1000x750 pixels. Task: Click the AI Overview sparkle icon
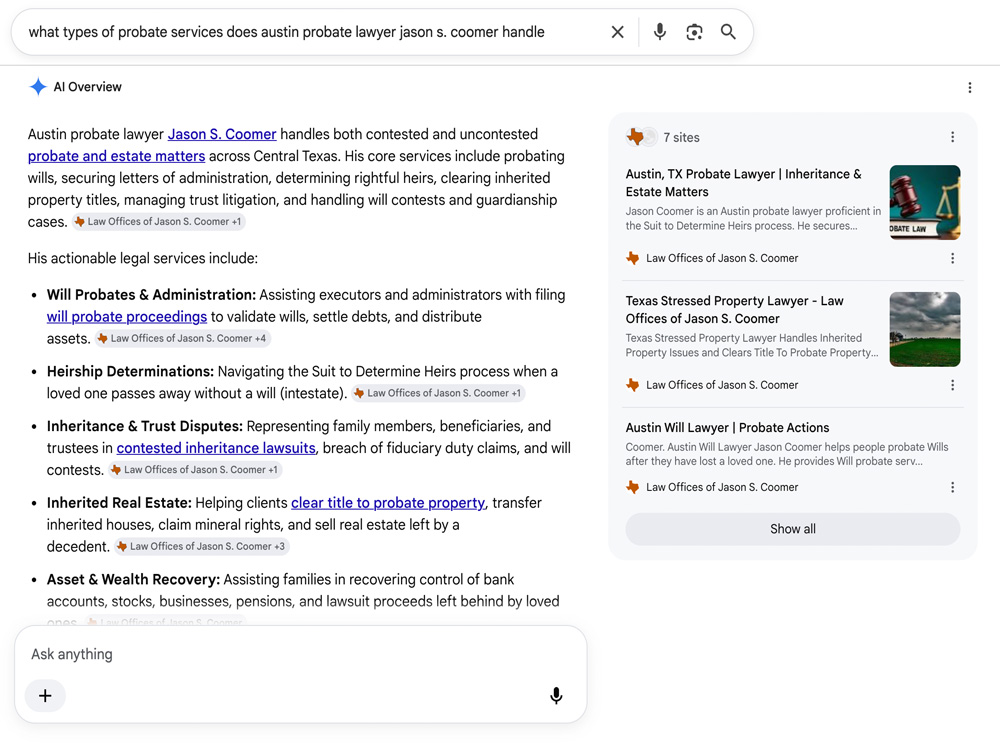[38, 87]
